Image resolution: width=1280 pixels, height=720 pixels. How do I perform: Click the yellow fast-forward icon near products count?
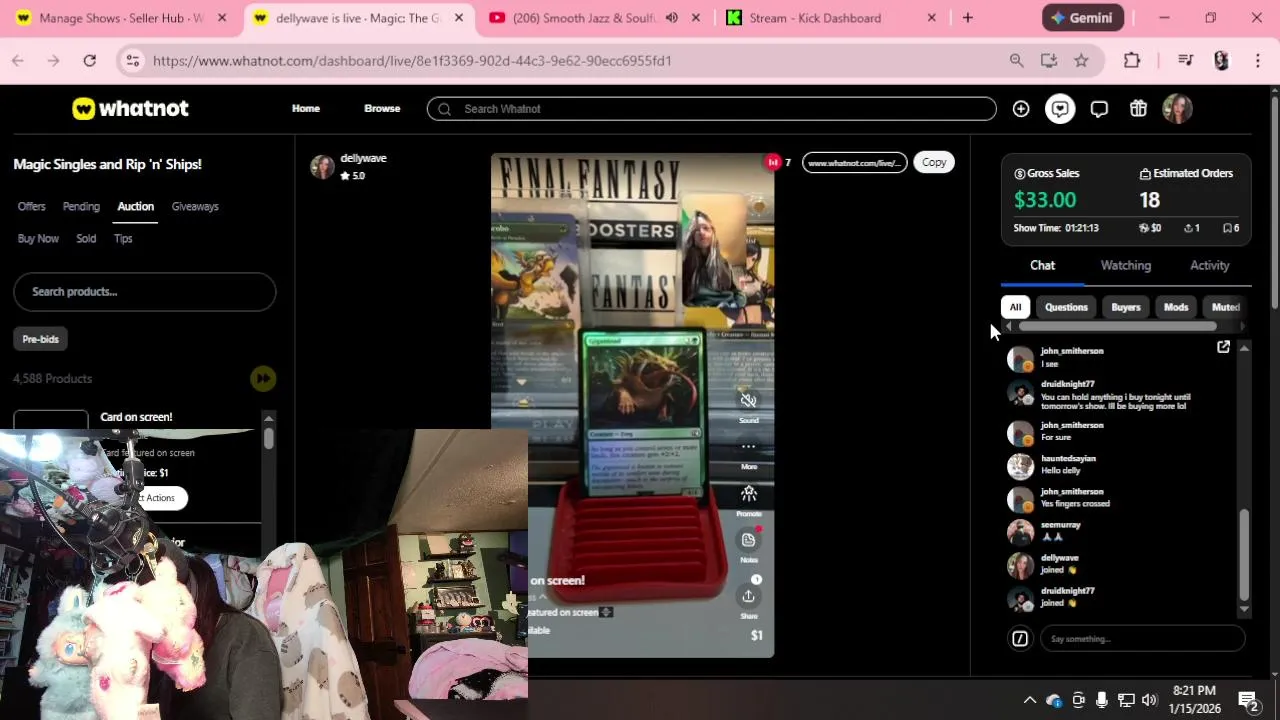point(263,378)
